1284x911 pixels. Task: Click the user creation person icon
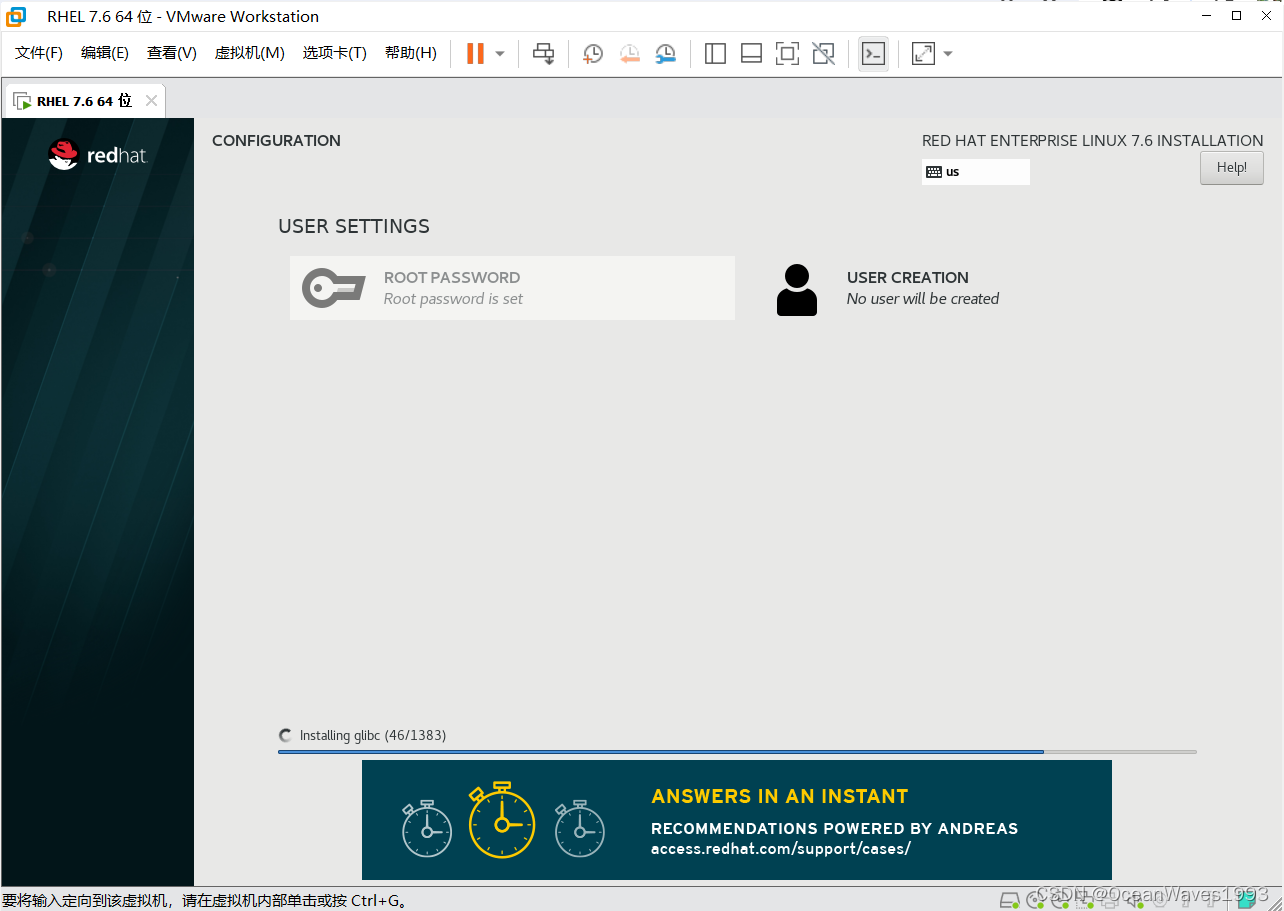tap(797, 290)
